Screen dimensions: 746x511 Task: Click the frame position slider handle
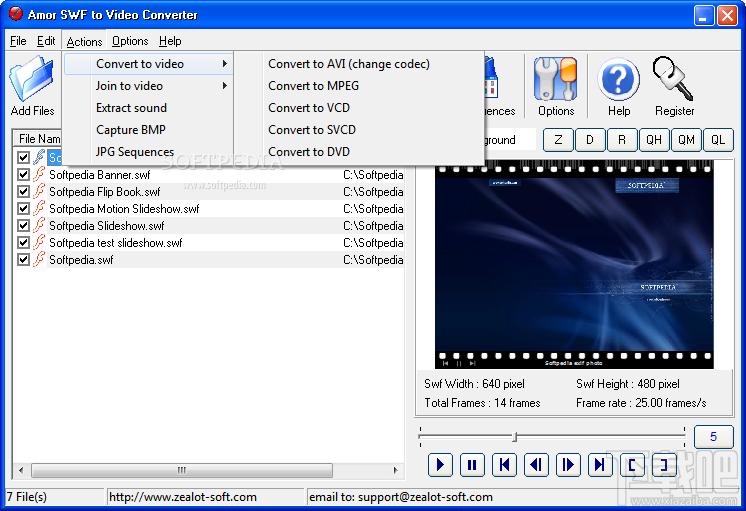tap(514, 436)
